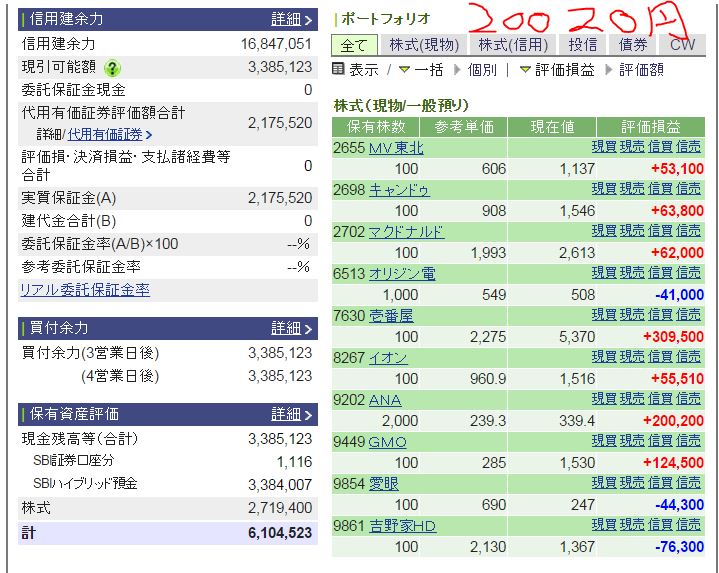Image resolution: width=719 pixels, height=573 pixels.
Task: Click 現買 for 吉野家HD
Action: point(603,525)
